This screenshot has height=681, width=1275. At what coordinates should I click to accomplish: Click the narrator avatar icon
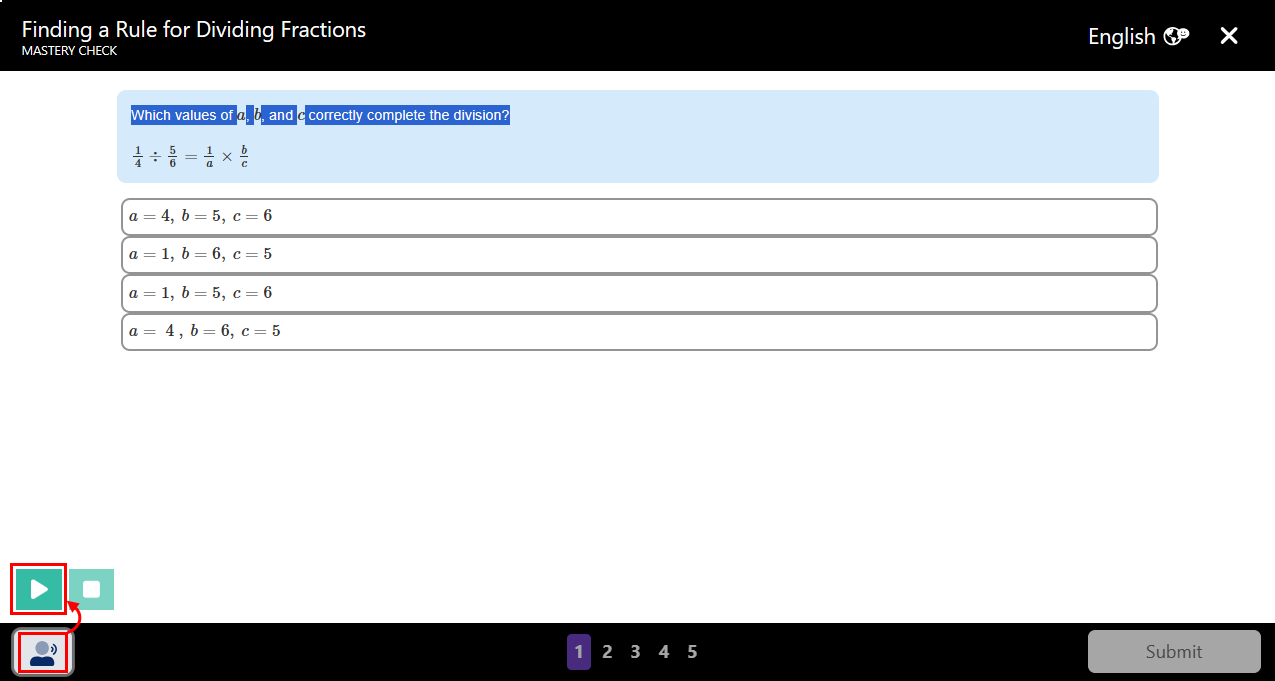tap(42, 651)
